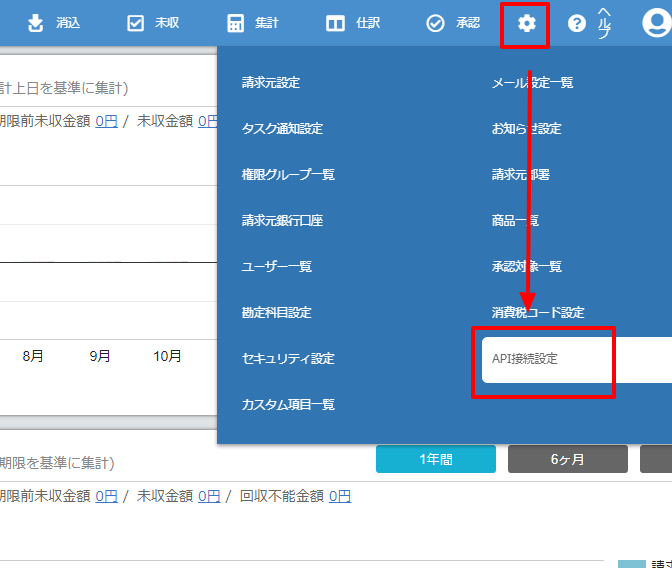This screenshot has width=672, height=568.
Task: Click upper 期限前未収金額 0円 link
Action: click(106, 121)
